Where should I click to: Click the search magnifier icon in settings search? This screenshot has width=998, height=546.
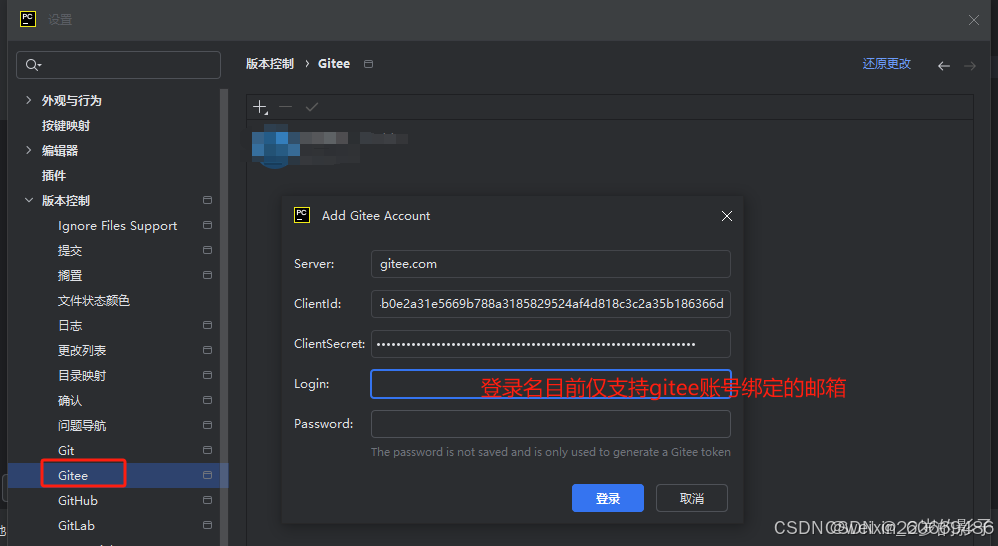pos(32,65)
